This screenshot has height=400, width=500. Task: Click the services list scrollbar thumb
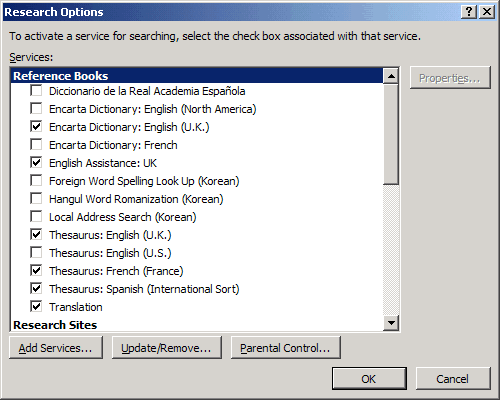pyautogui.click(x=391, y=134)
